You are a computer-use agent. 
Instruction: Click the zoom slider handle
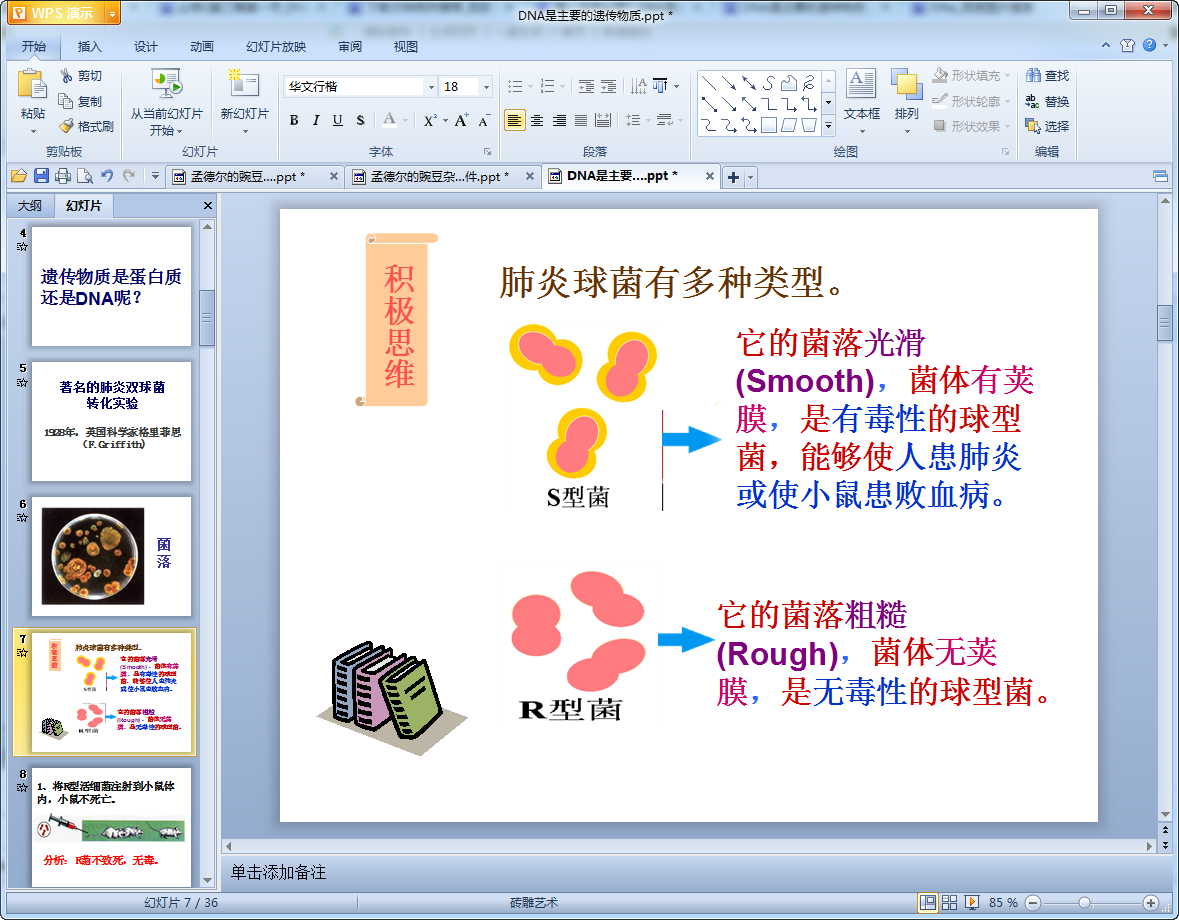point(1084,902)
